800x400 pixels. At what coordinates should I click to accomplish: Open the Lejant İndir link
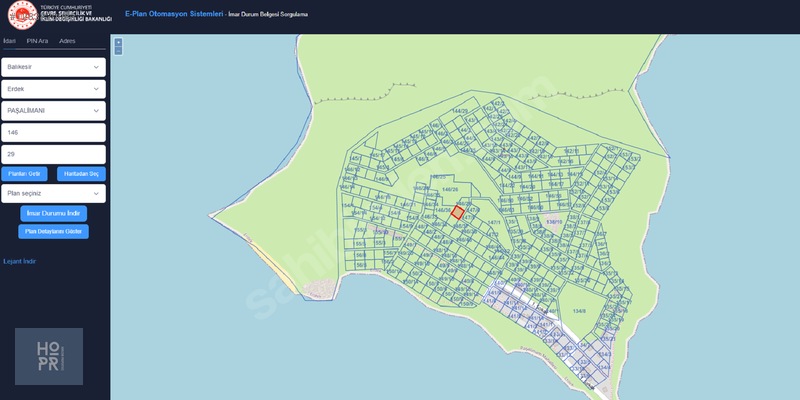click(x=20, y=261)
